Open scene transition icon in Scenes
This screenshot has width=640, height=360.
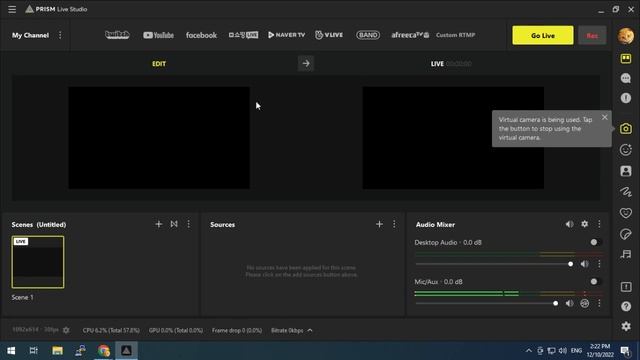tap(174, 224)
